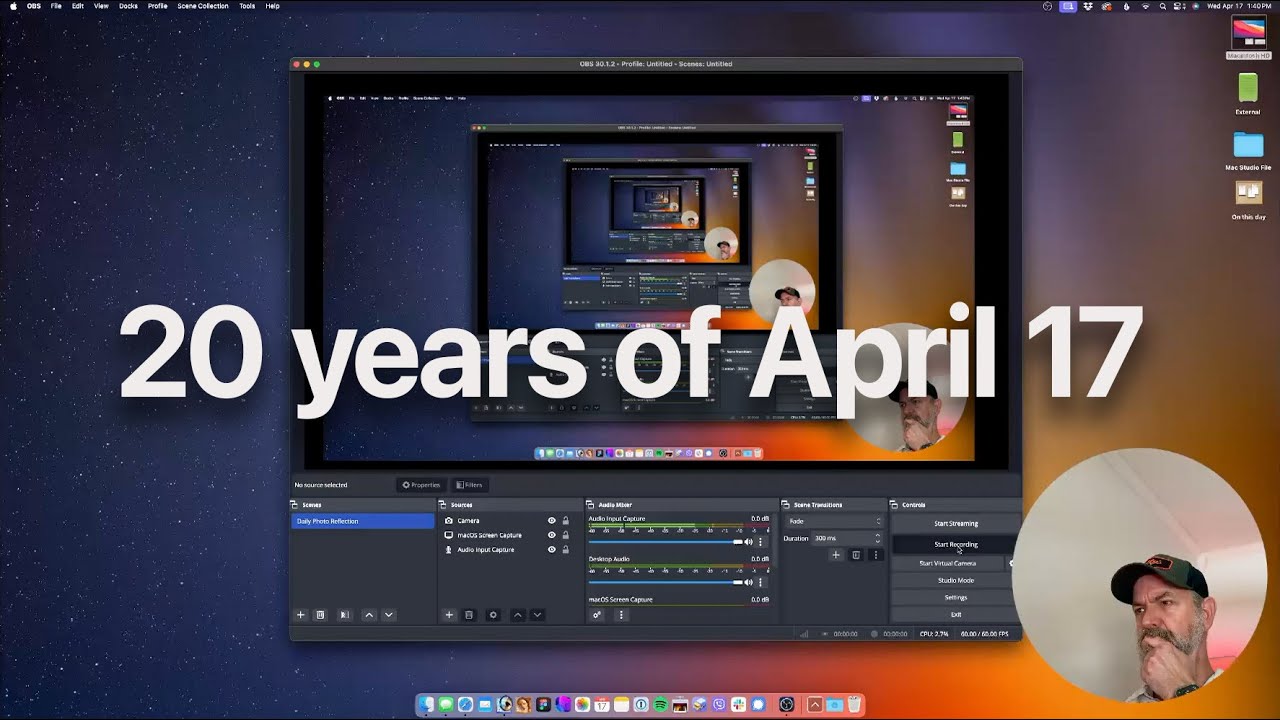Open the Spotify app in the Dock
The image size is (1280, 720).
(661, 705)
